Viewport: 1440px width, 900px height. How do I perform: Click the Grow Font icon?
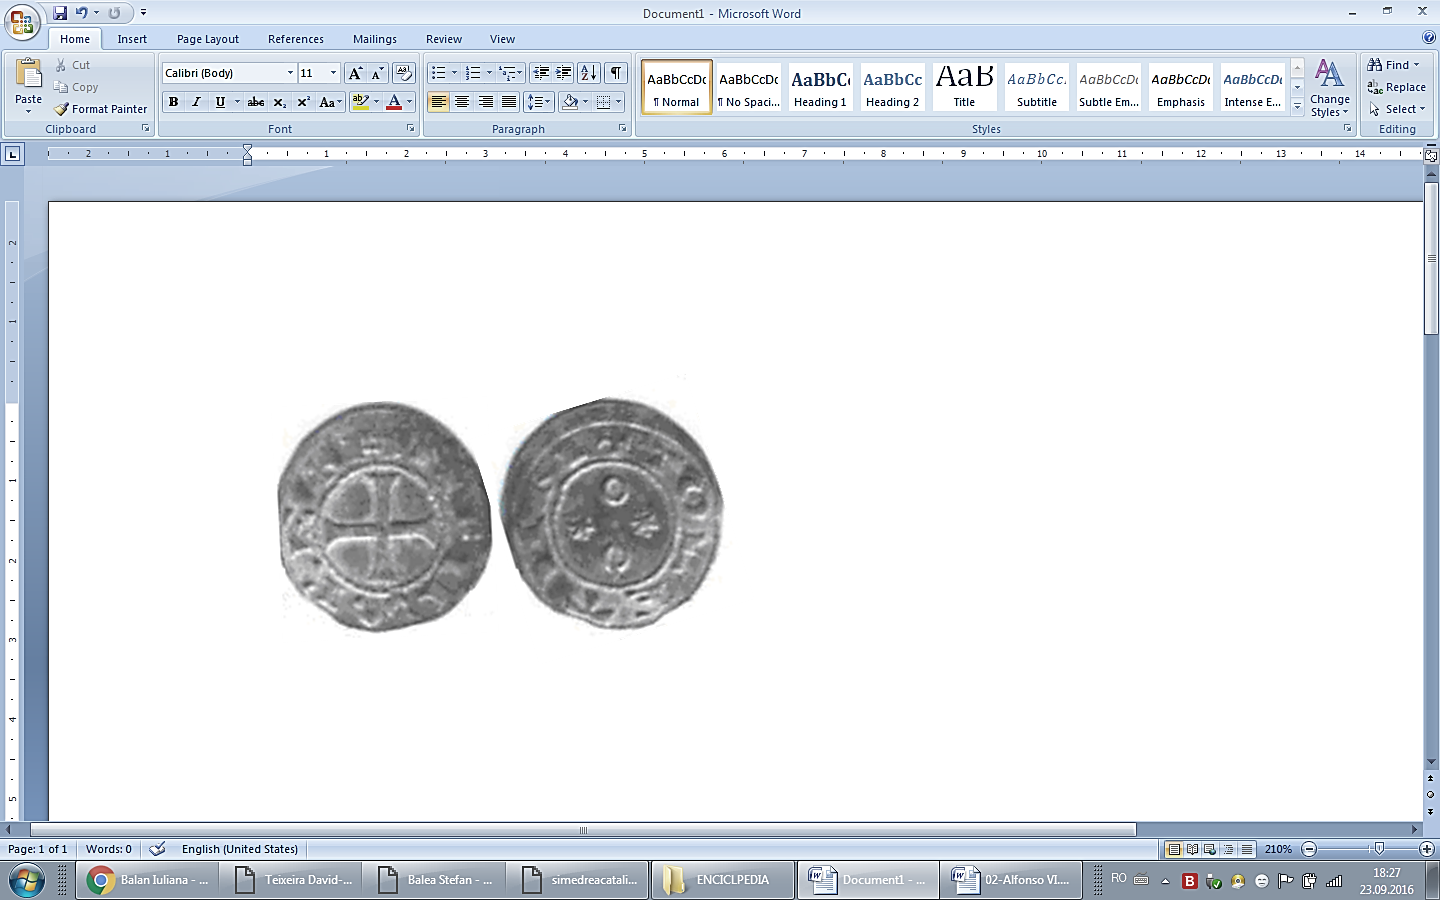355,73
